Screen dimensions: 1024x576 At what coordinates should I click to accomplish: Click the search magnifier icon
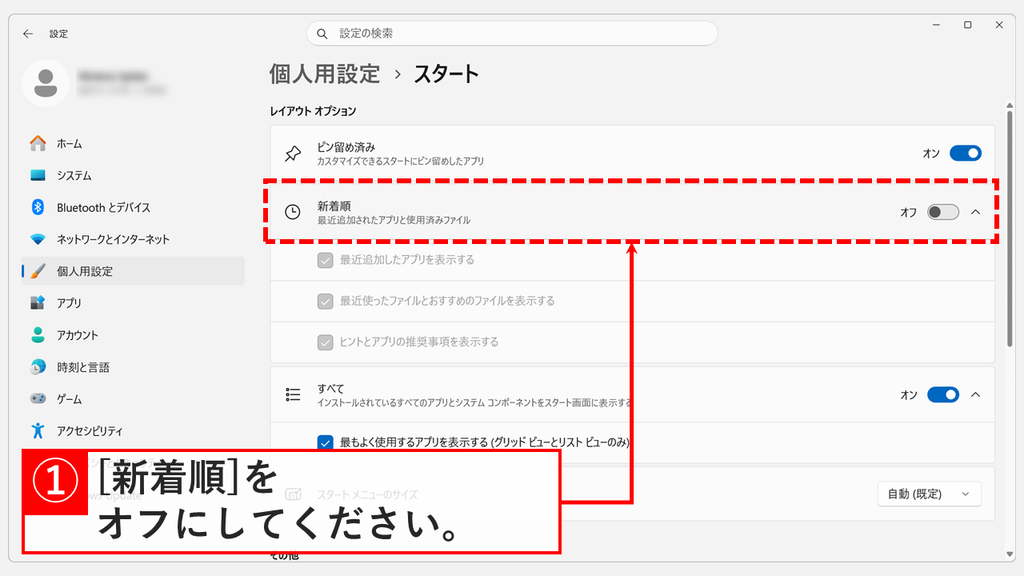point(322,33)
